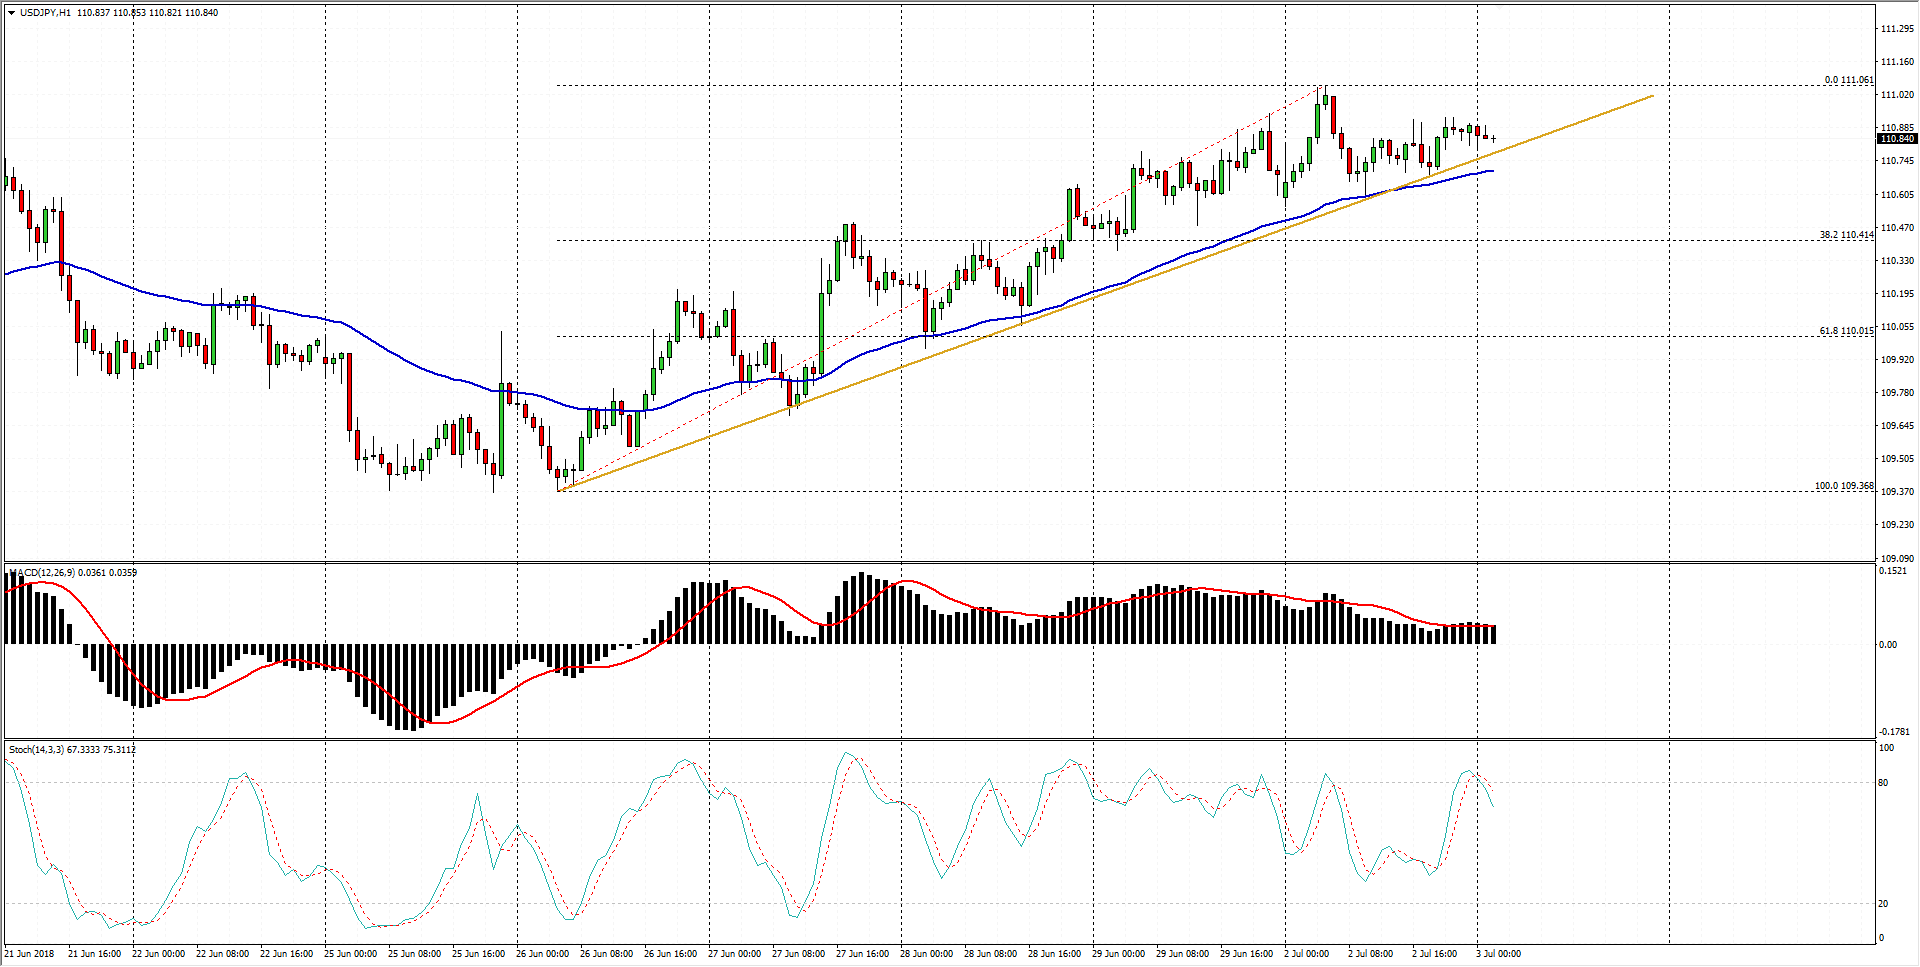Click the right end of the blue moving average
1920x967 pixels.
[x=1492, y=171]
